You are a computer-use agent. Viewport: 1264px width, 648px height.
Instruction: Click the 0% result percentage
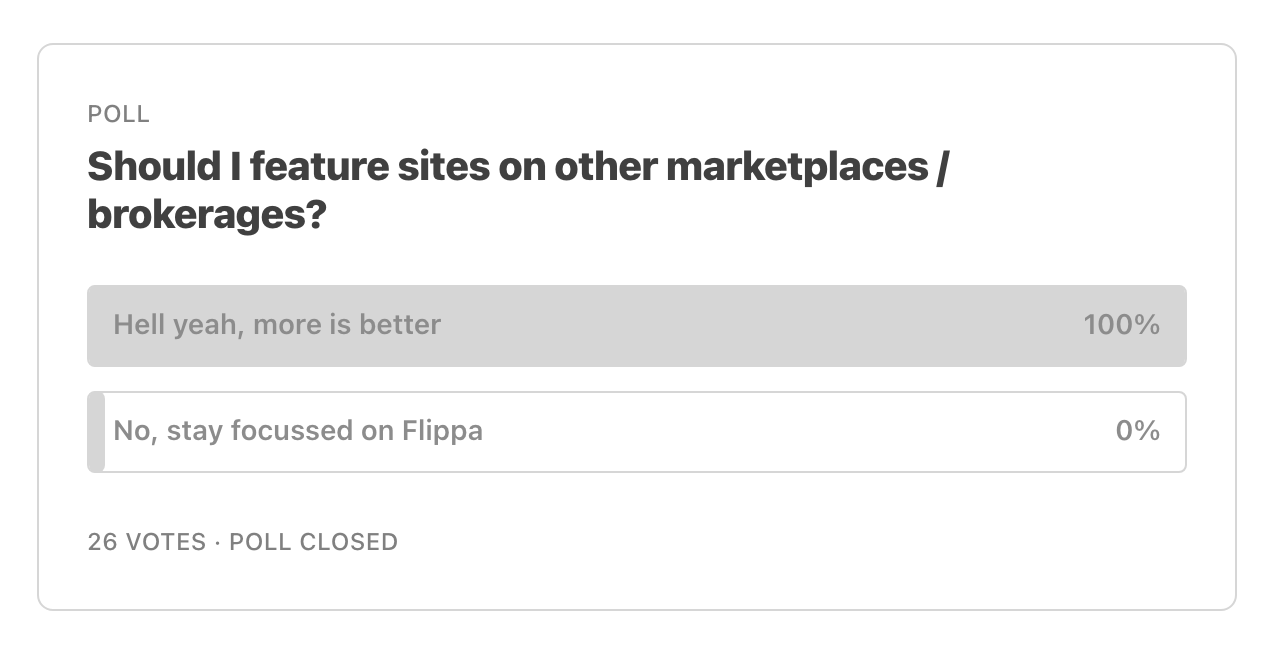[1138, 431]
